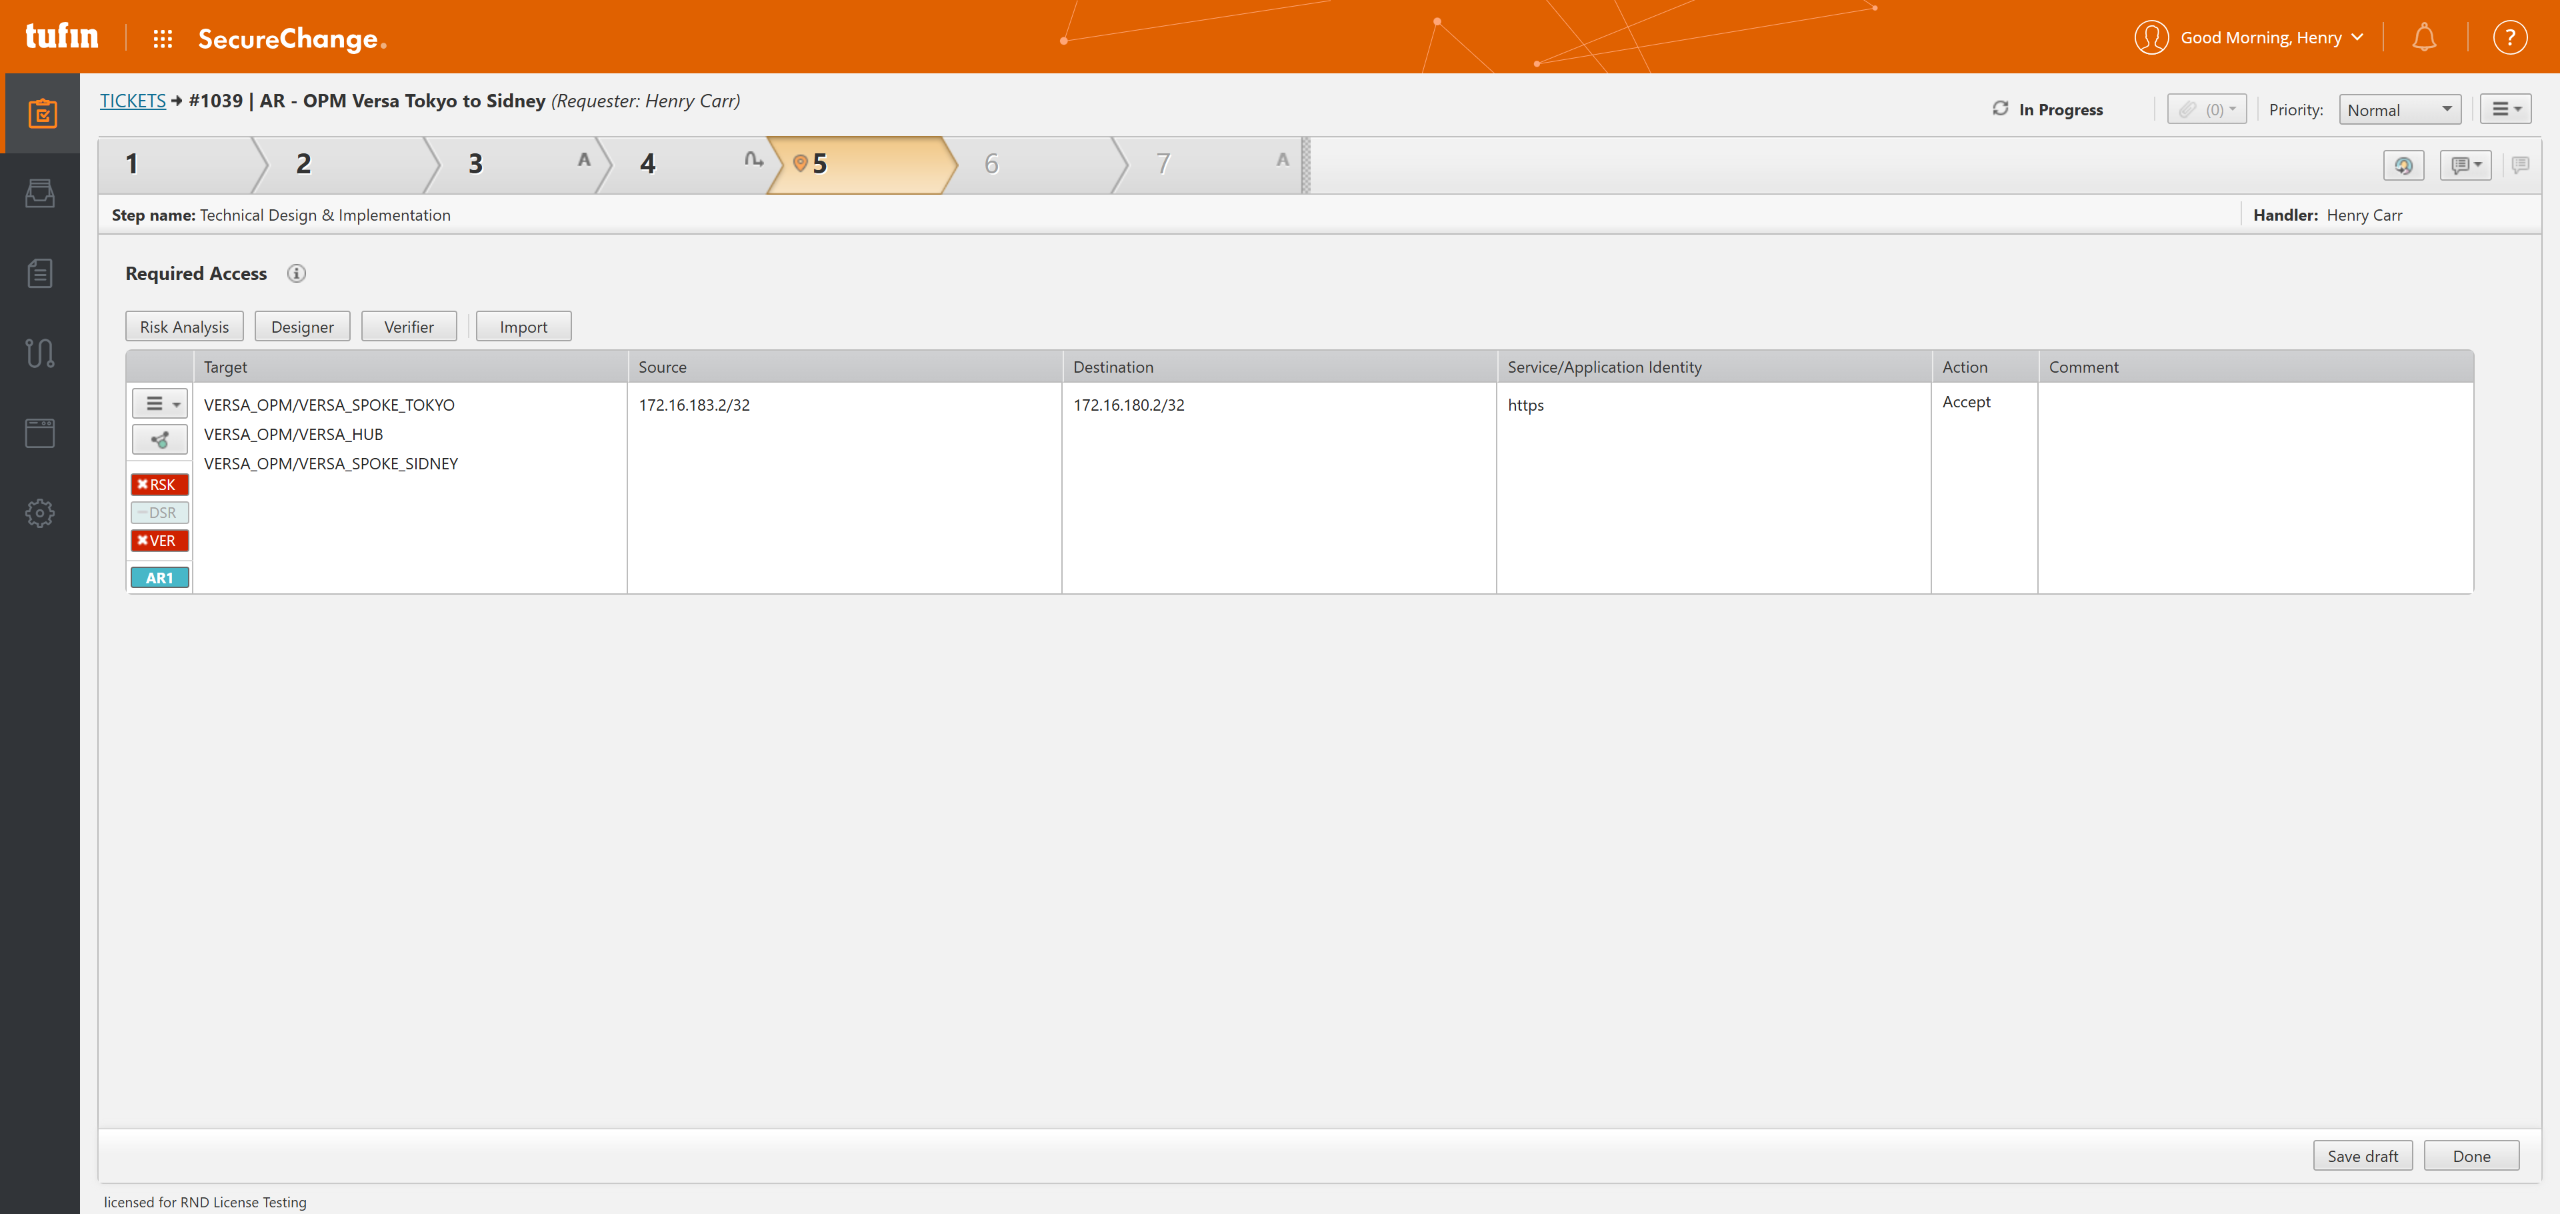The width and height of the screenshot is (2560, 1214).
Task: Click the Risk Analysis button
Action: pyautogui.click(x=184, y=327)
